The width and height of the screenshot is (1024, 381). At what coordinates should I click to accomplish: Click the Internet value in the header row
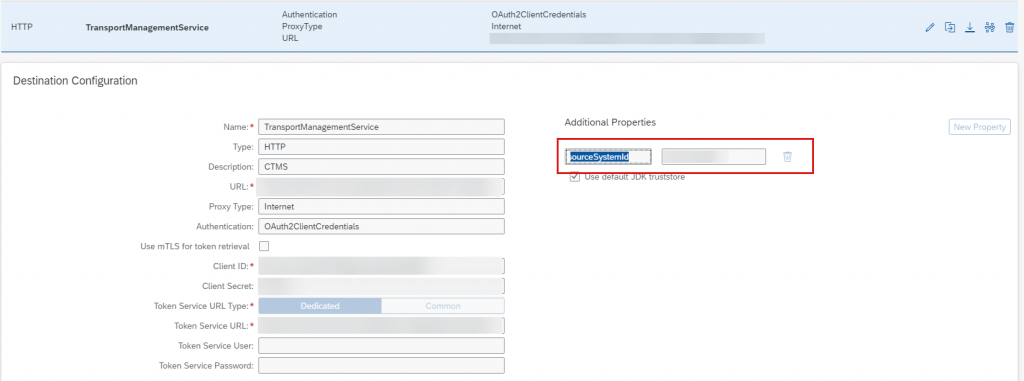(x=506, y=27)
